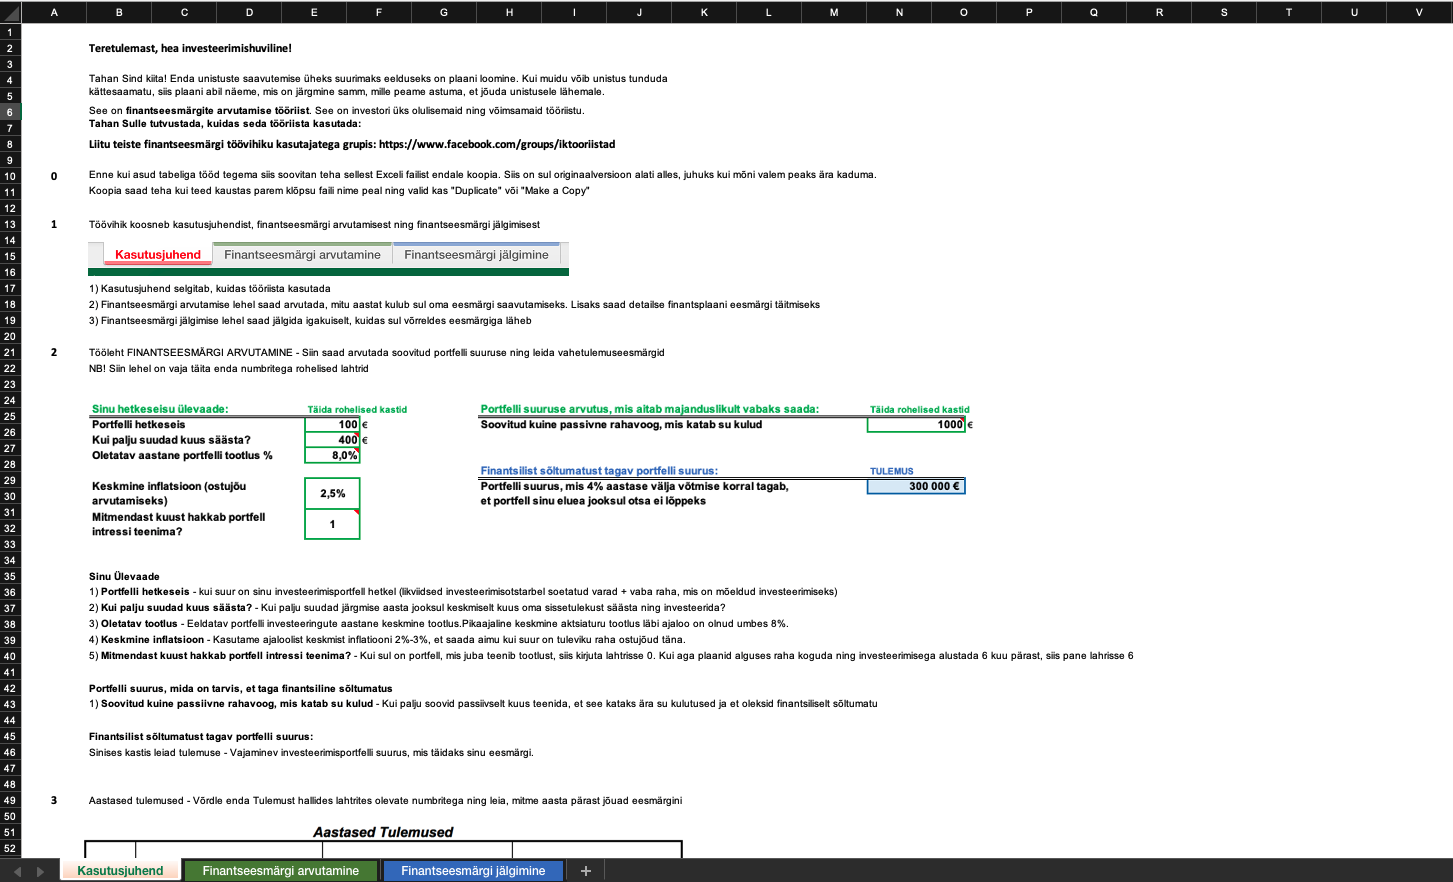This screenshot has height=882, width=1453.
Task: Select the blue result cell showing 300 000 €
Action: (915, 486)
